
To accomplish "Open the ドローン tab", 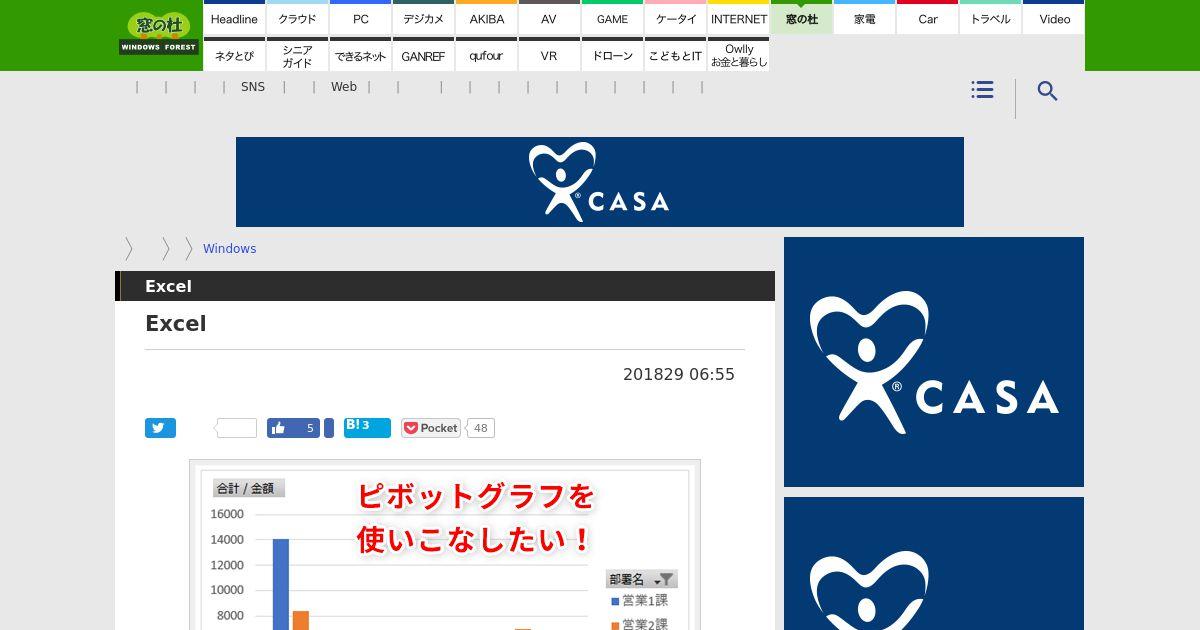I will click(612, 54).
